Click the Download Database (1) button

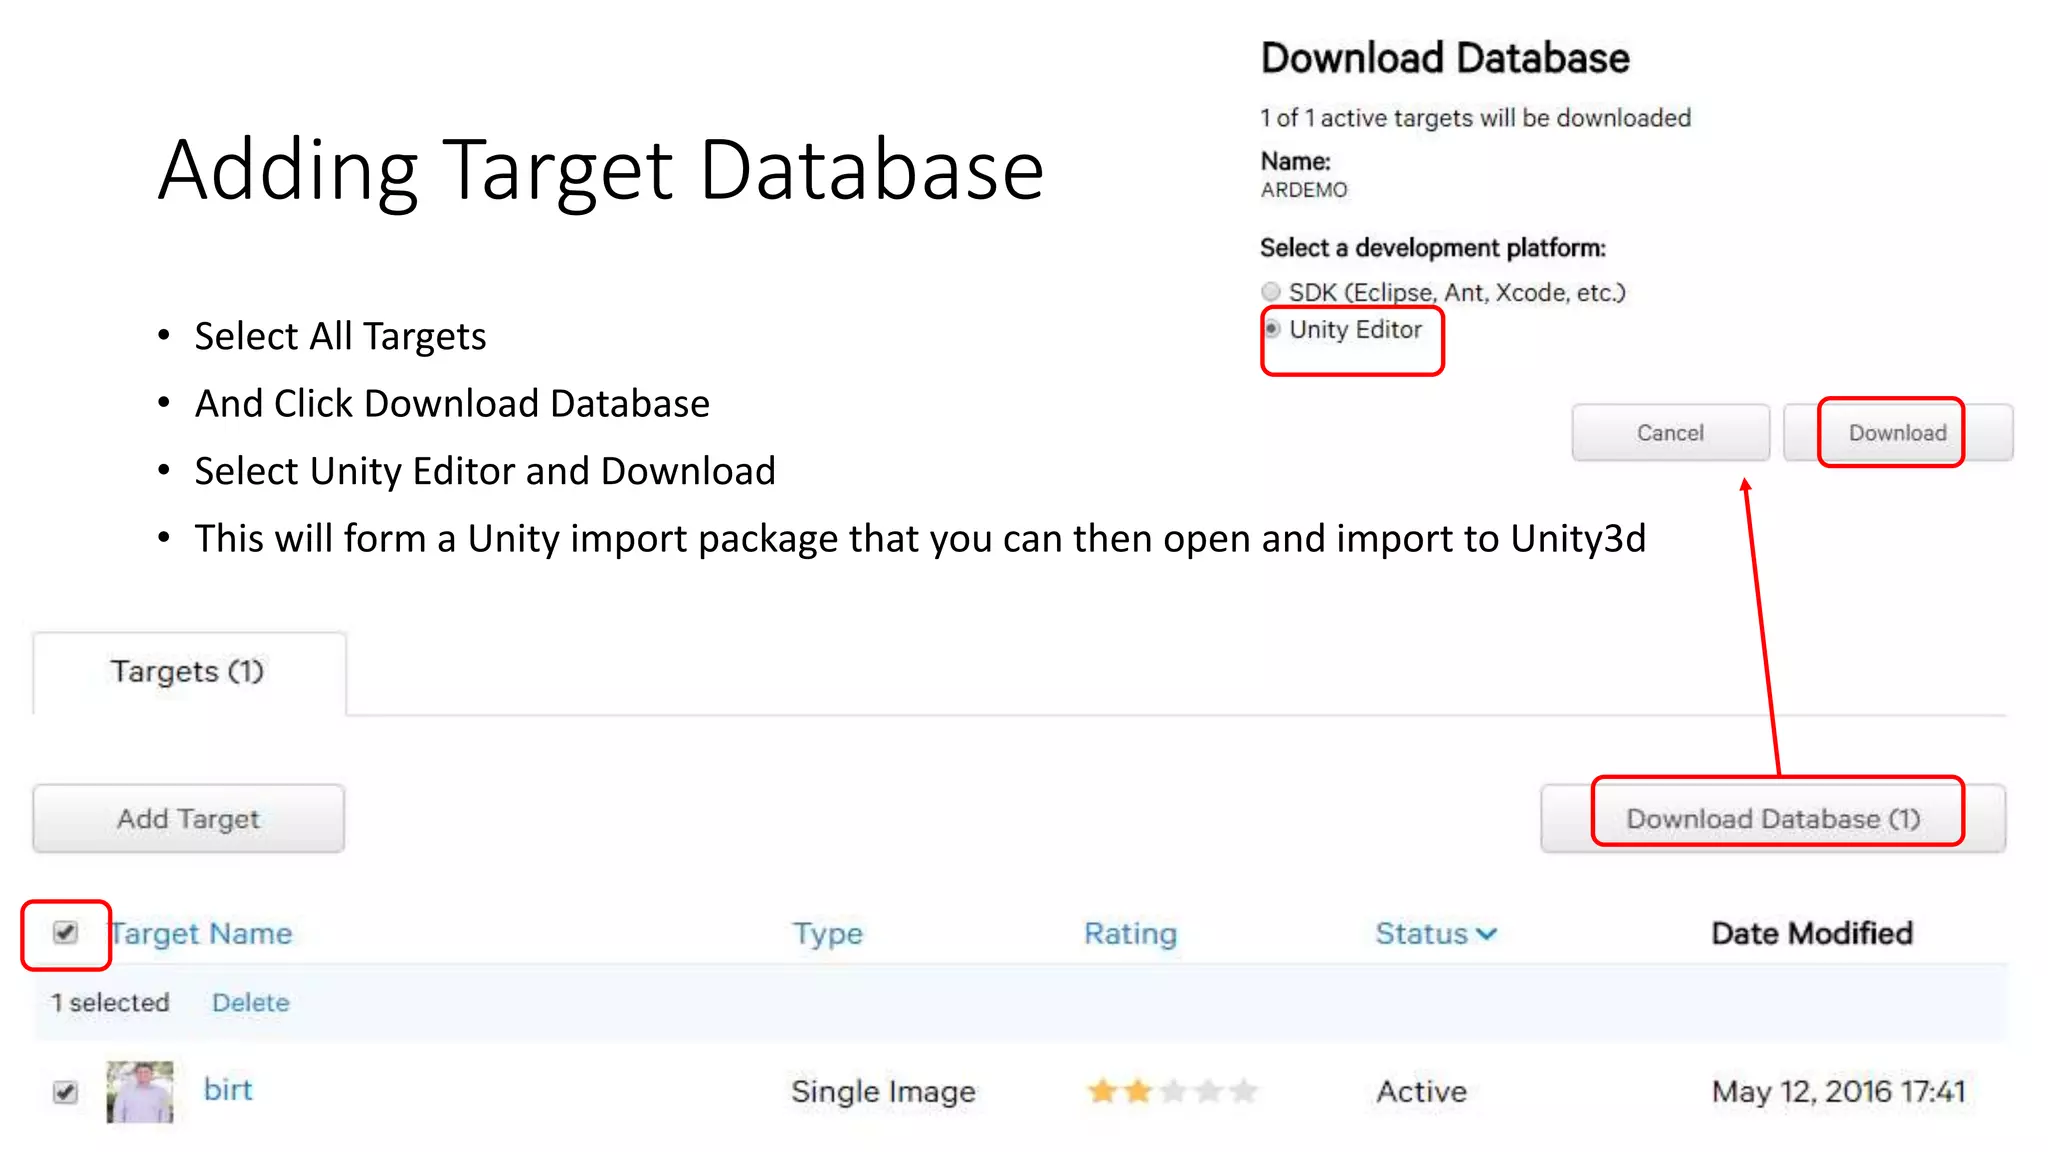click(1772, 819)
